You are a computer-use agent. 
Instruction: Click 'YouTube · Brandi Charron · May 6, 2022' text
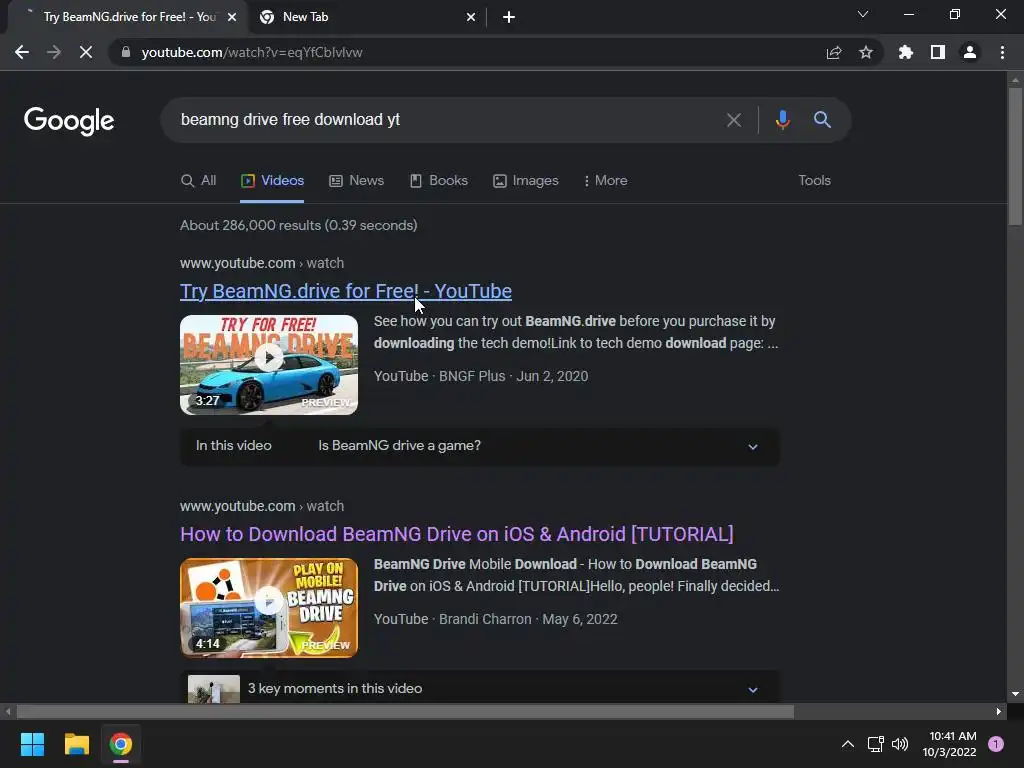[x=496, y=619]
